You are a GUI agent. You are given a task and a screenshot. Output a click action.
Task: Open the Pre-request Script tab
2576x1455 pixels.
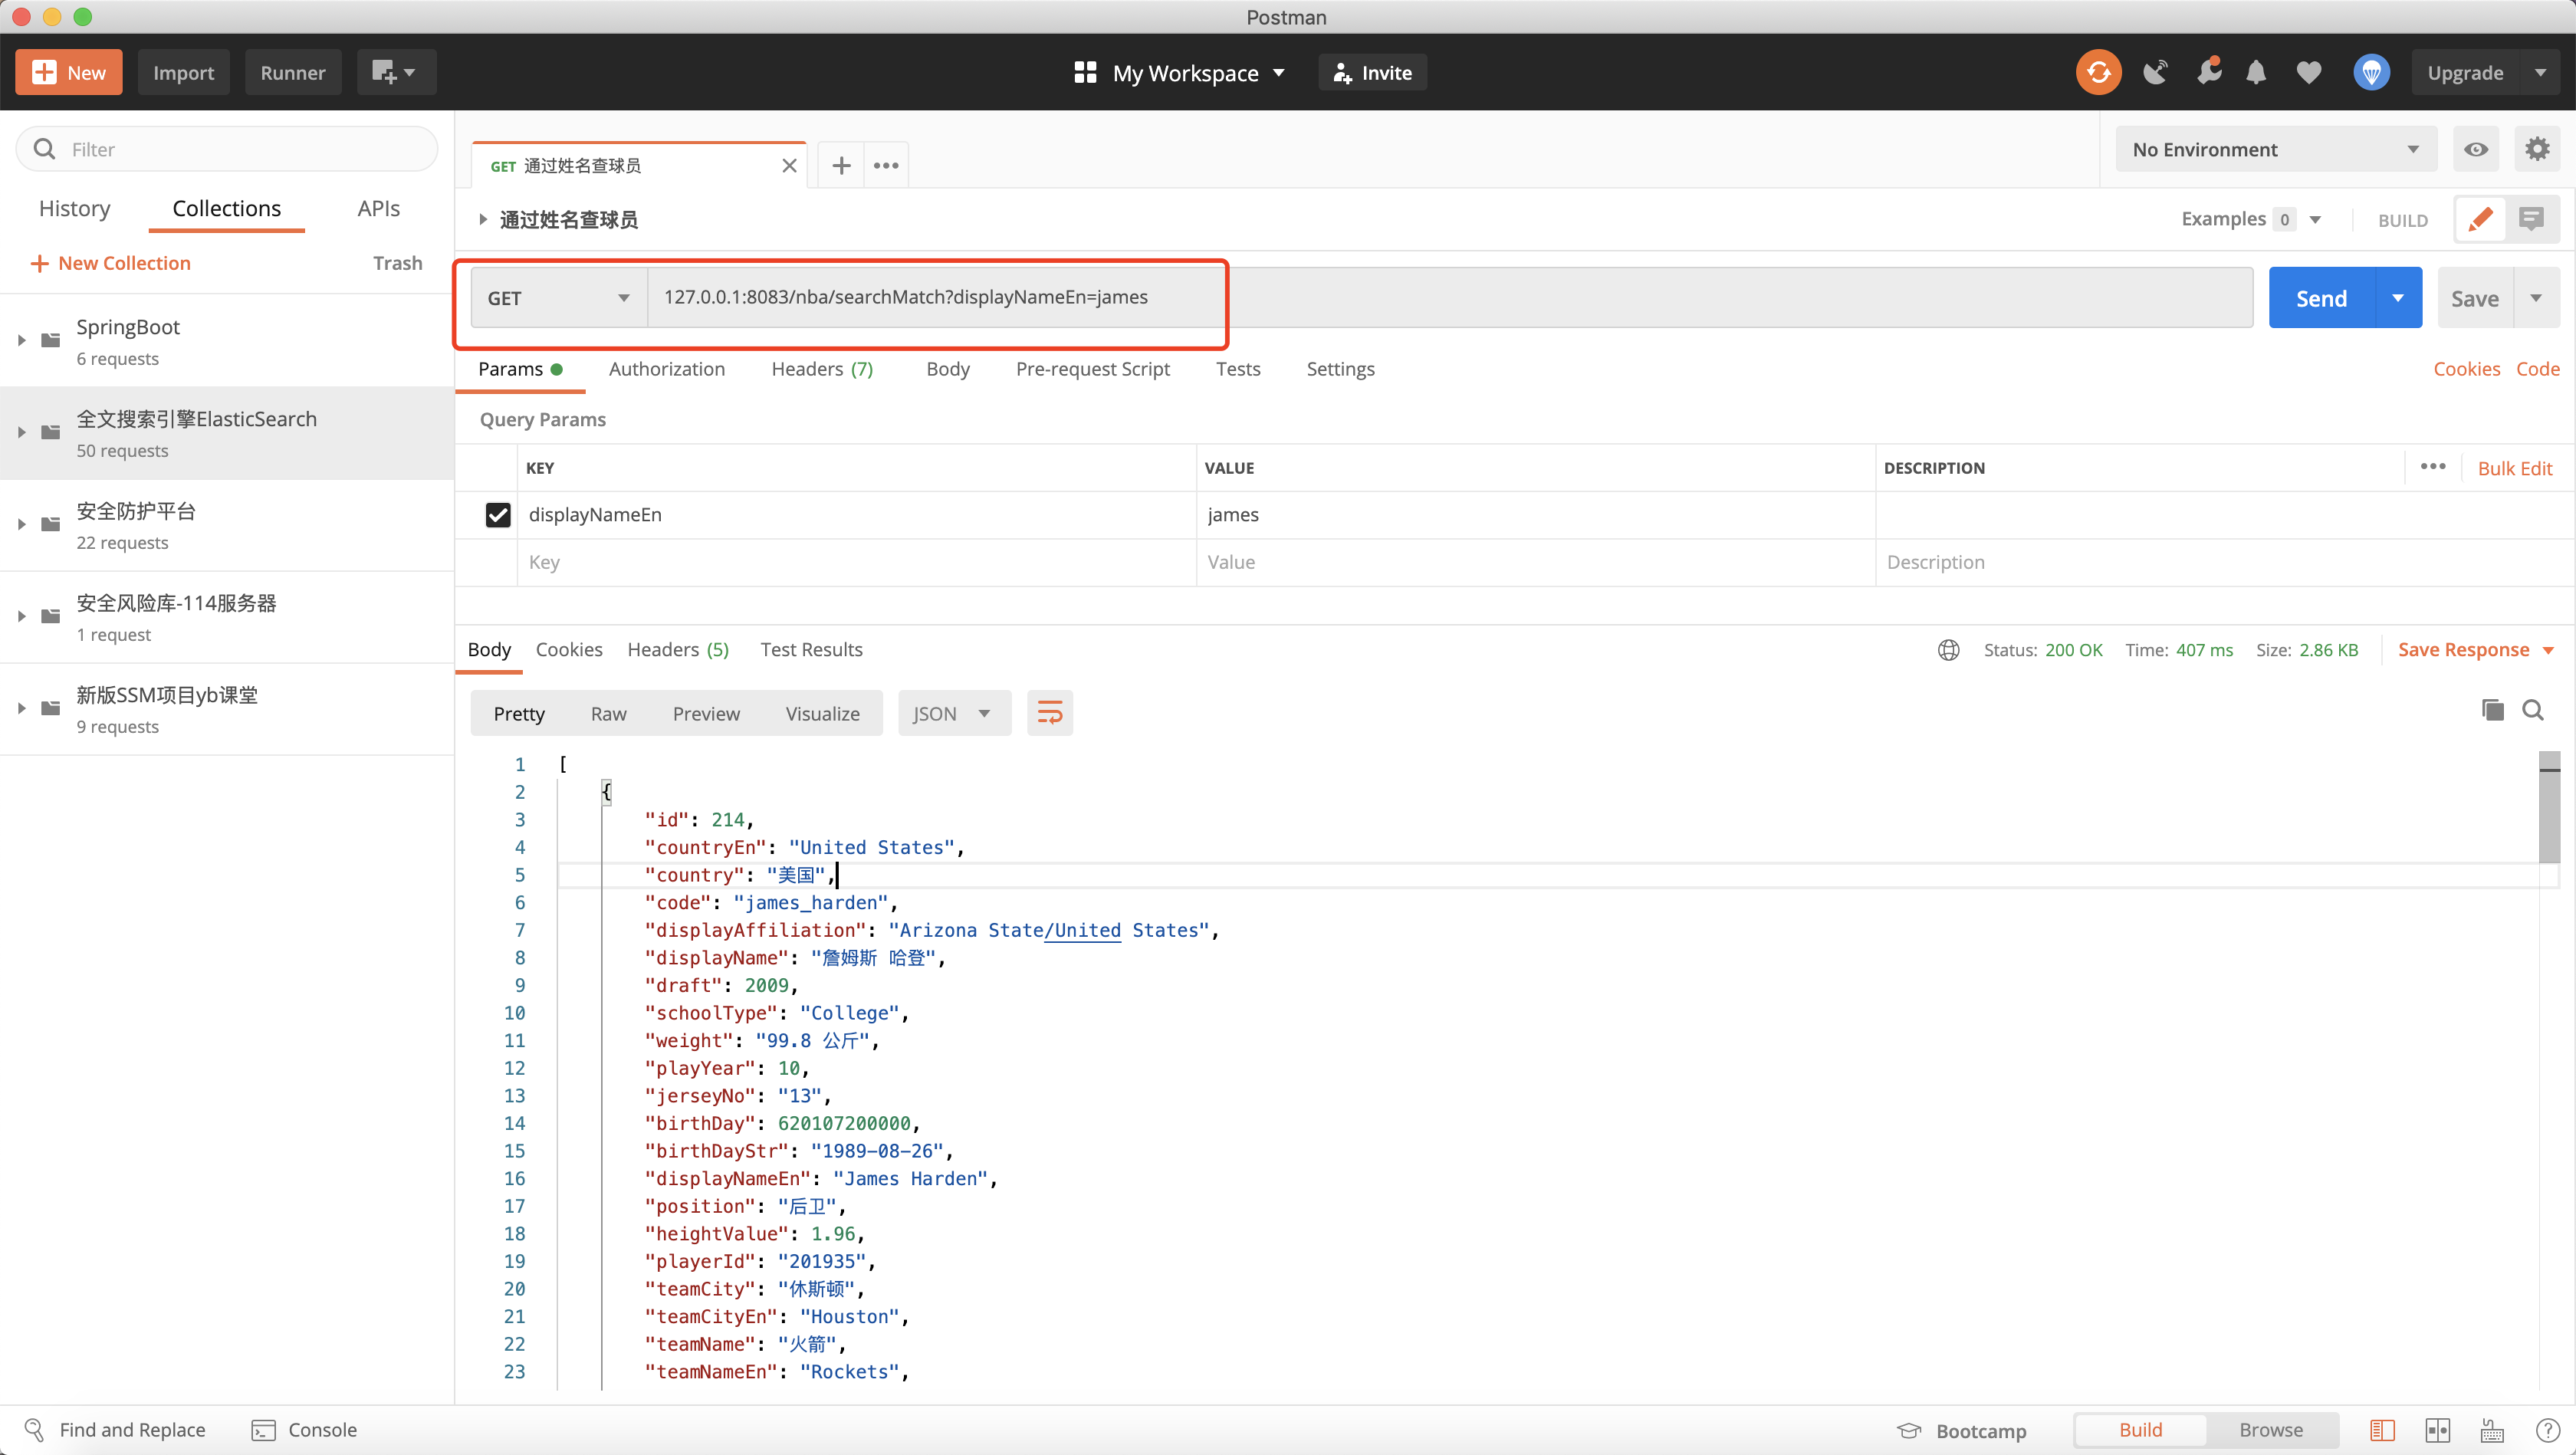point(1092,369)
